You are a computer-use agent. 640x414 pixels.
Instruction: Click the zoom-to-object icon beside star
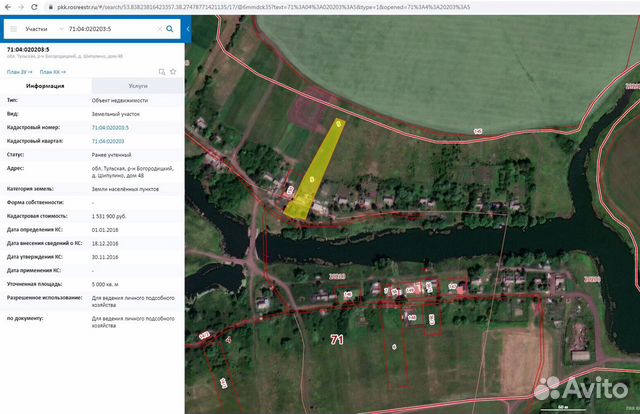pos(163,72)
